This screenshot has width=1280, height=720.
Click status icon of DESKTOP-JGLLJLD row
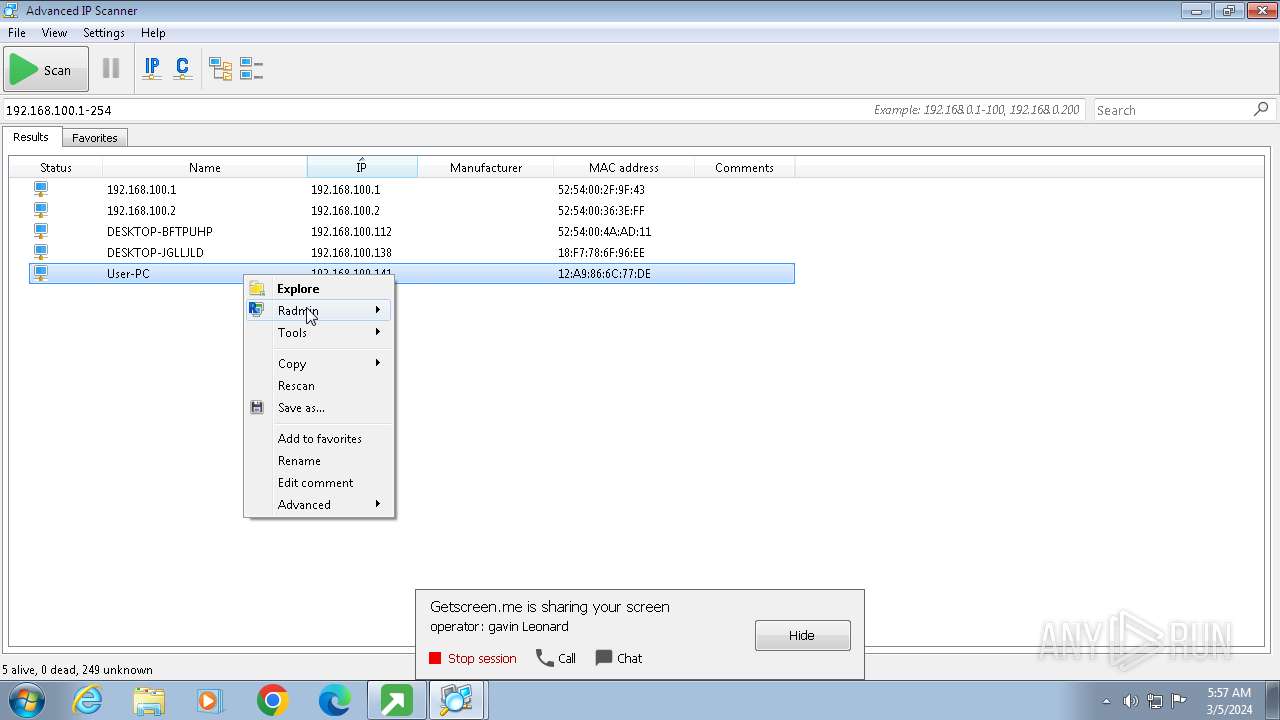click(41, 252)
